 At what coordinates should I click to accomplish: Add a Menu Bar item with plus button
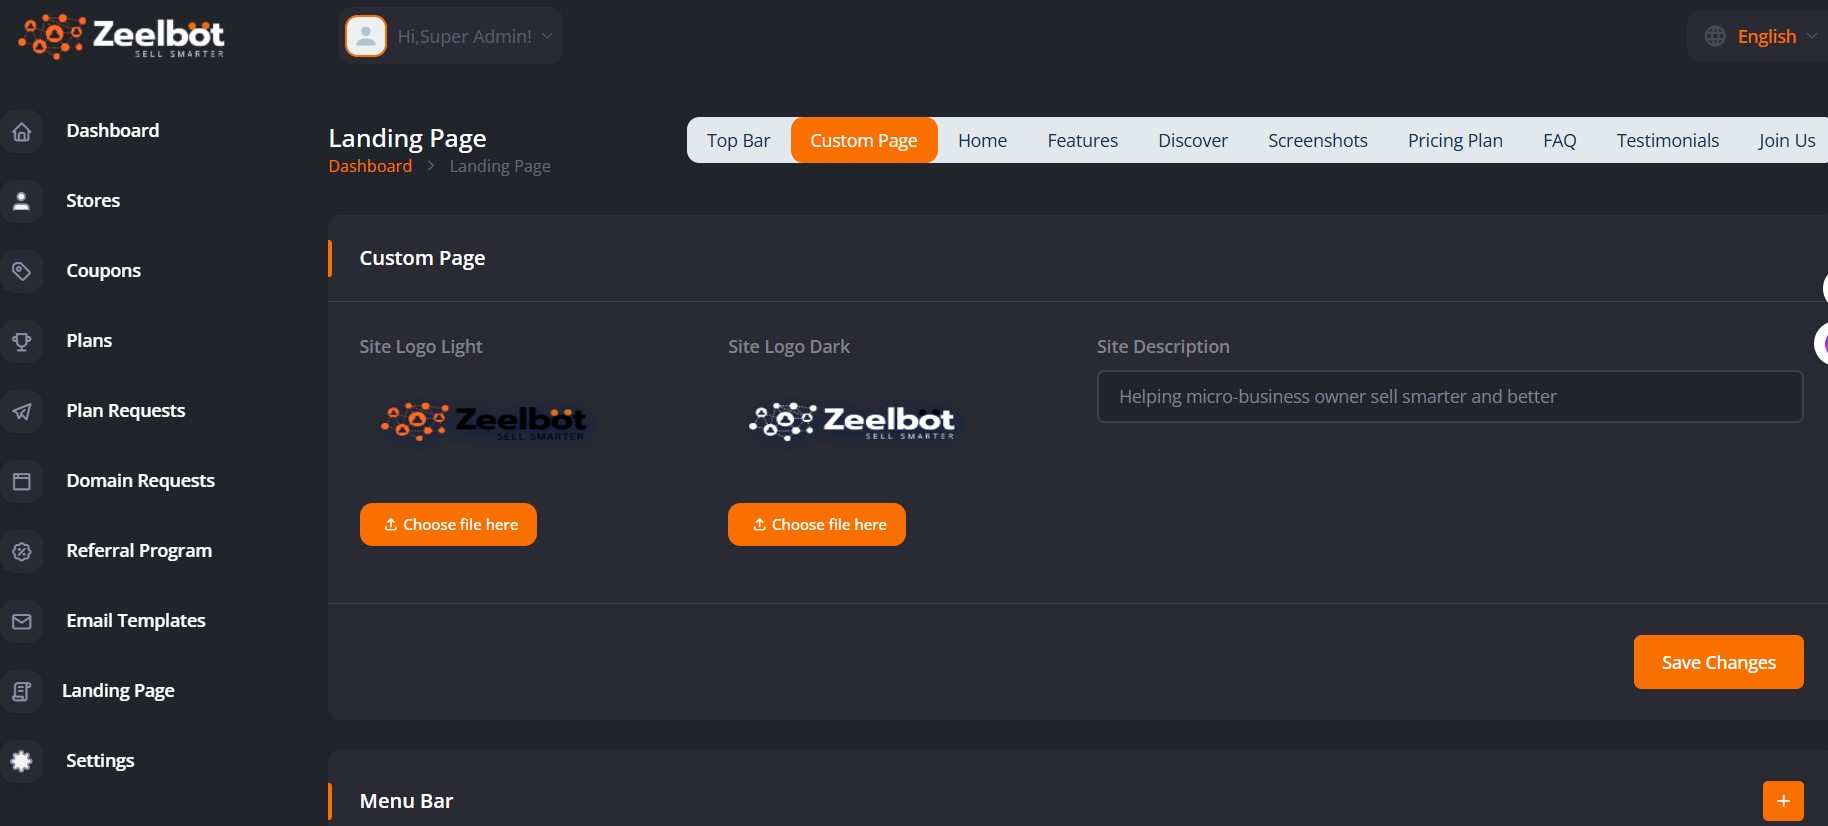coord(1782,801)
